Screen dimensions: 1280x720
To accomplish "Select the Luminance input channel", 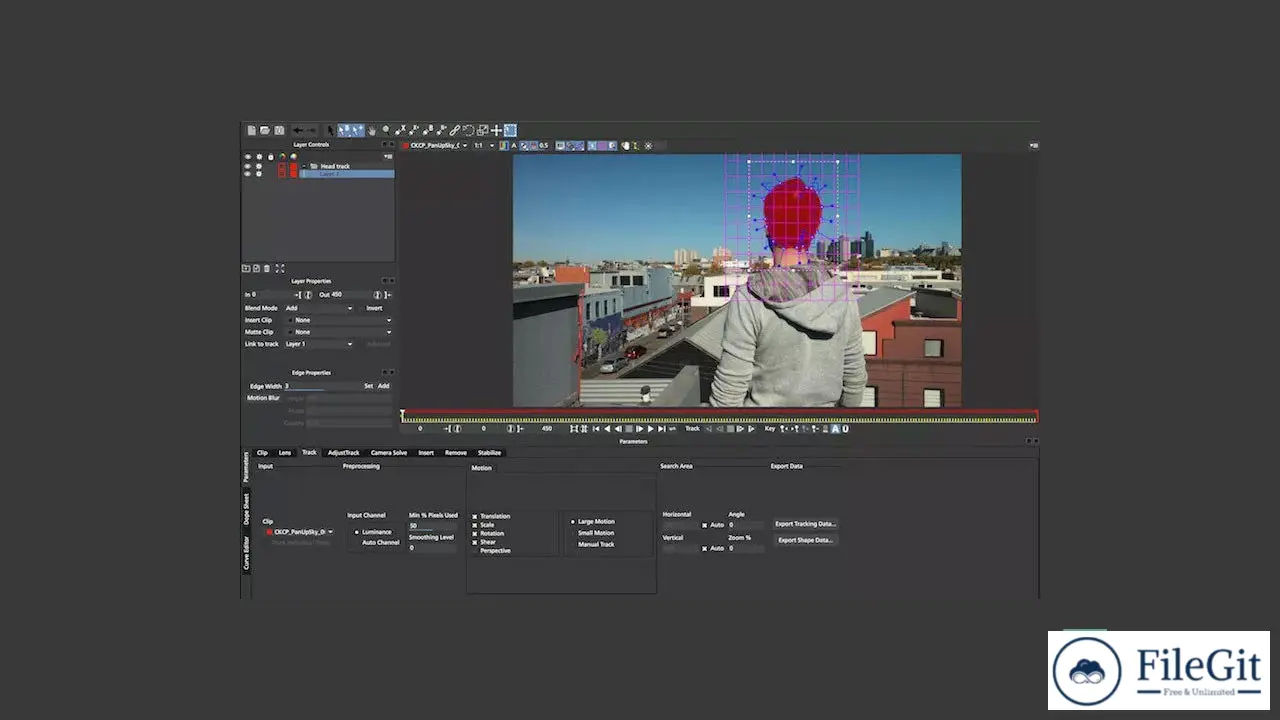I will (357, 532).
